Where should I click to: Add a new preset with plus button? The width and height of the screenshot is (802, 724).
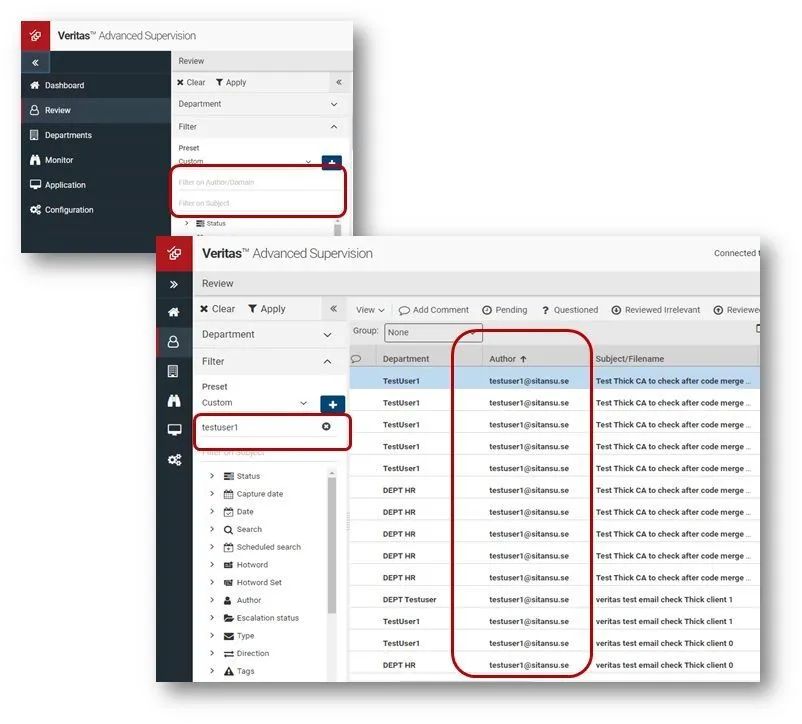coord(332,404)
